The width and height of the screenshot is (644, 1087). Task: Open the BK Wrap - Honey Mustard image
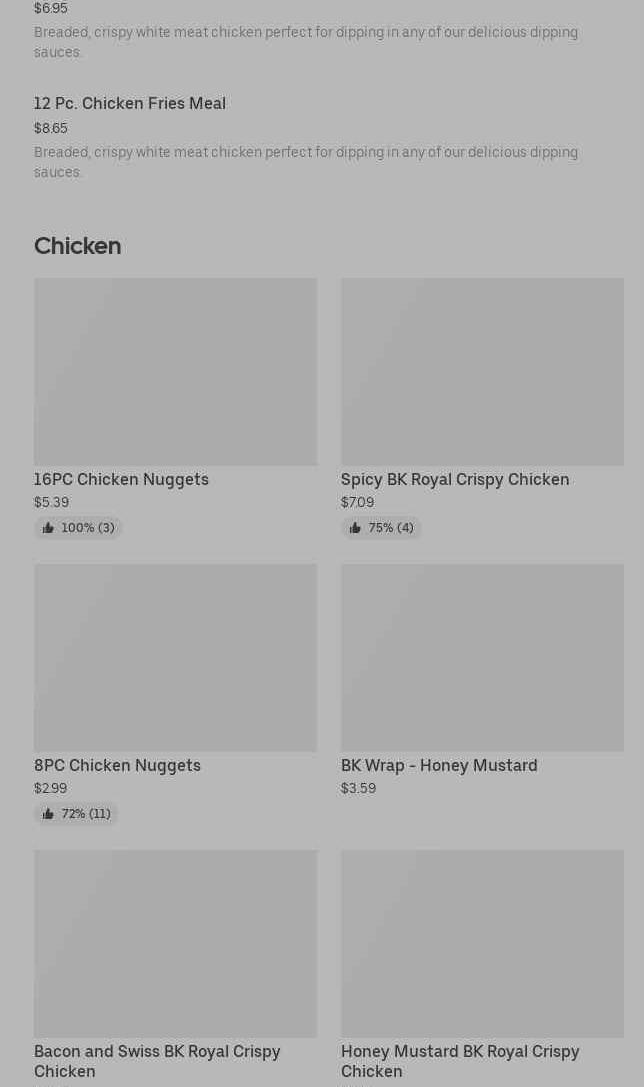click(482, 657)
